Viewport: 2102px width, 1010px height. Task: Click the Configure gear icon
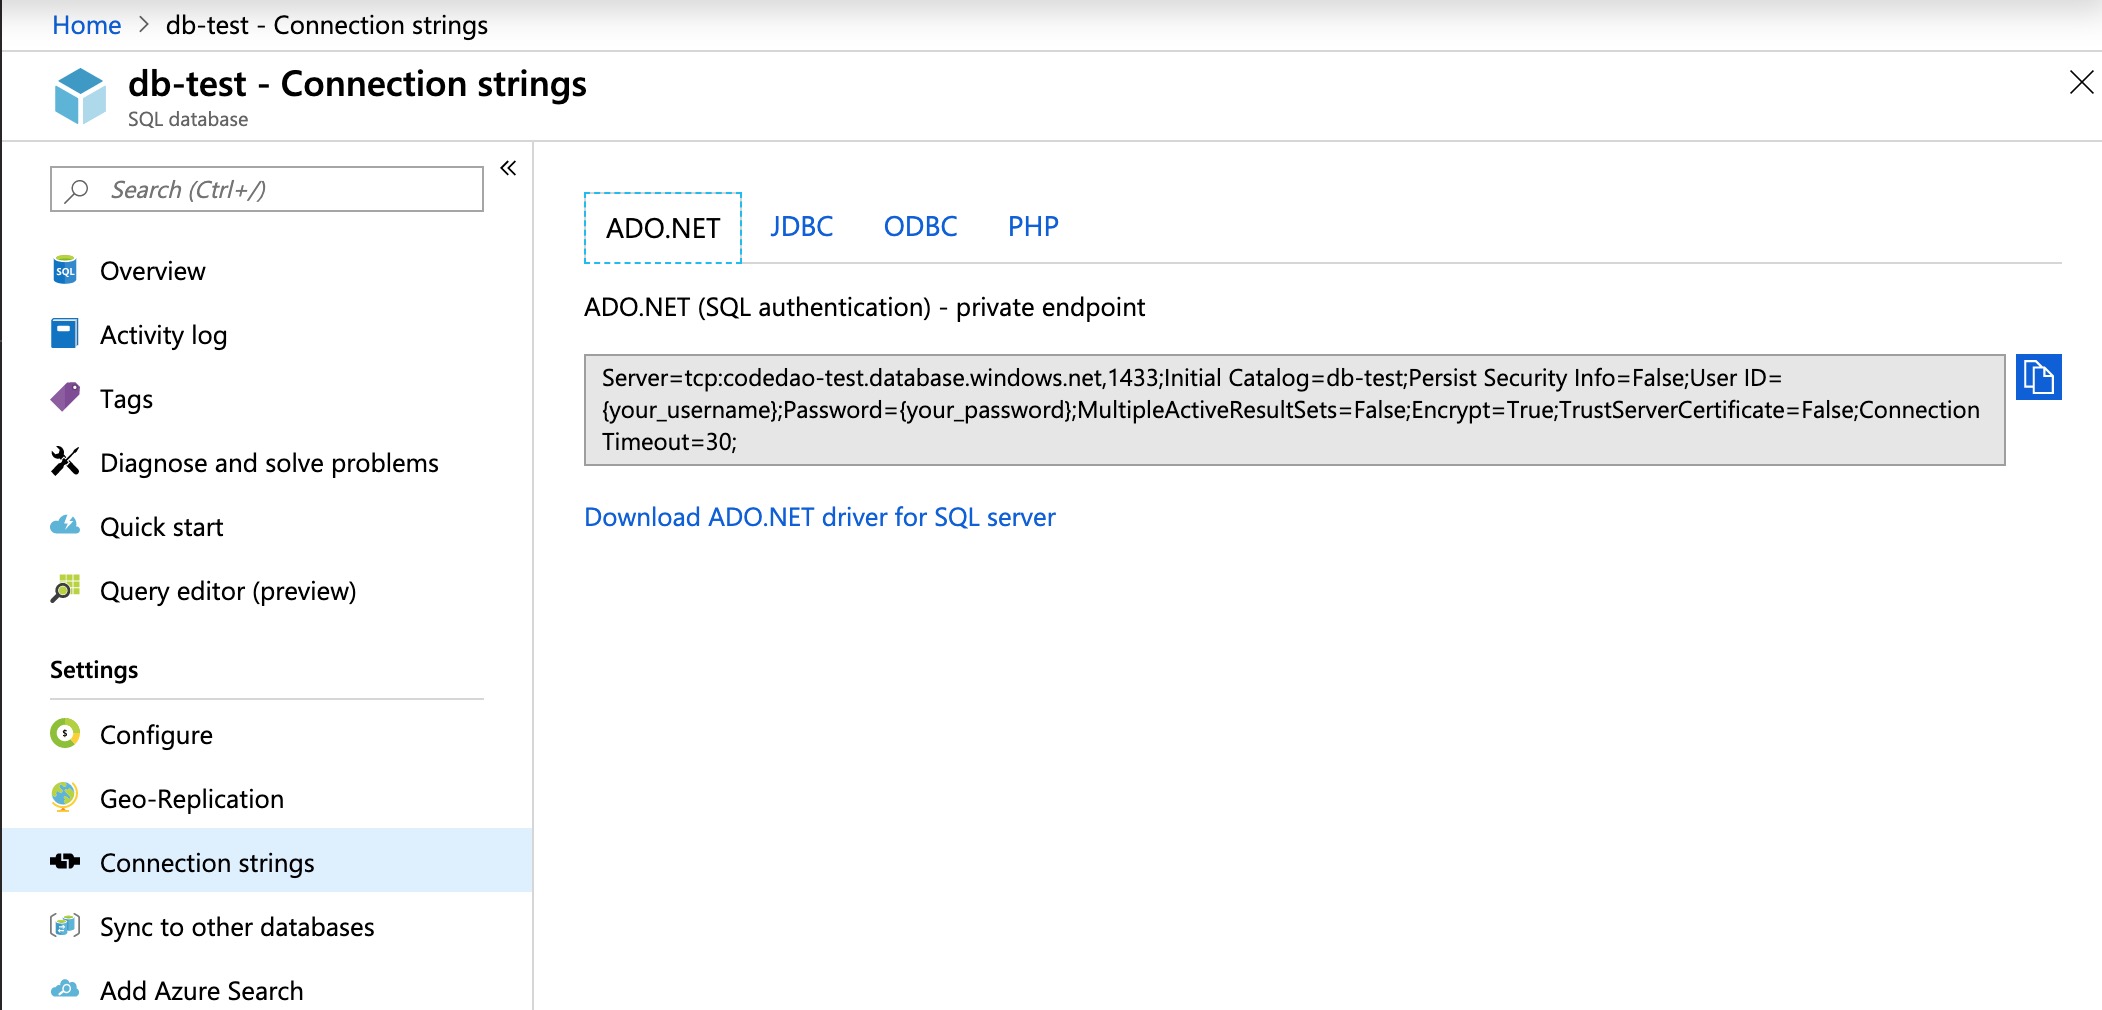point(65,734)
